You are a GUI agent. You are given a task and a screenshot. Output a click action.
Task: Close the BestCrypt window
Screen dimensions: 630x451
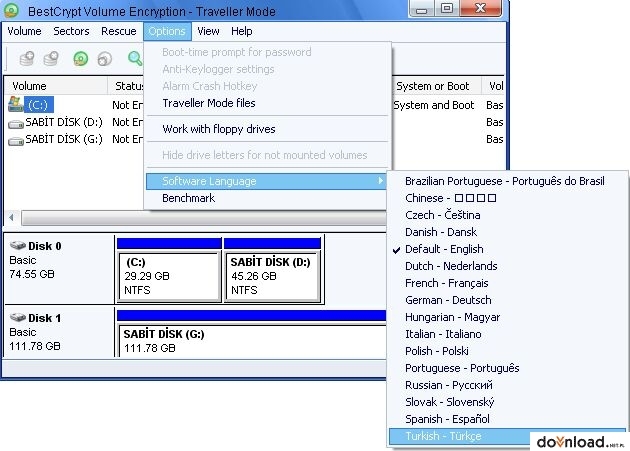point(481,9)
